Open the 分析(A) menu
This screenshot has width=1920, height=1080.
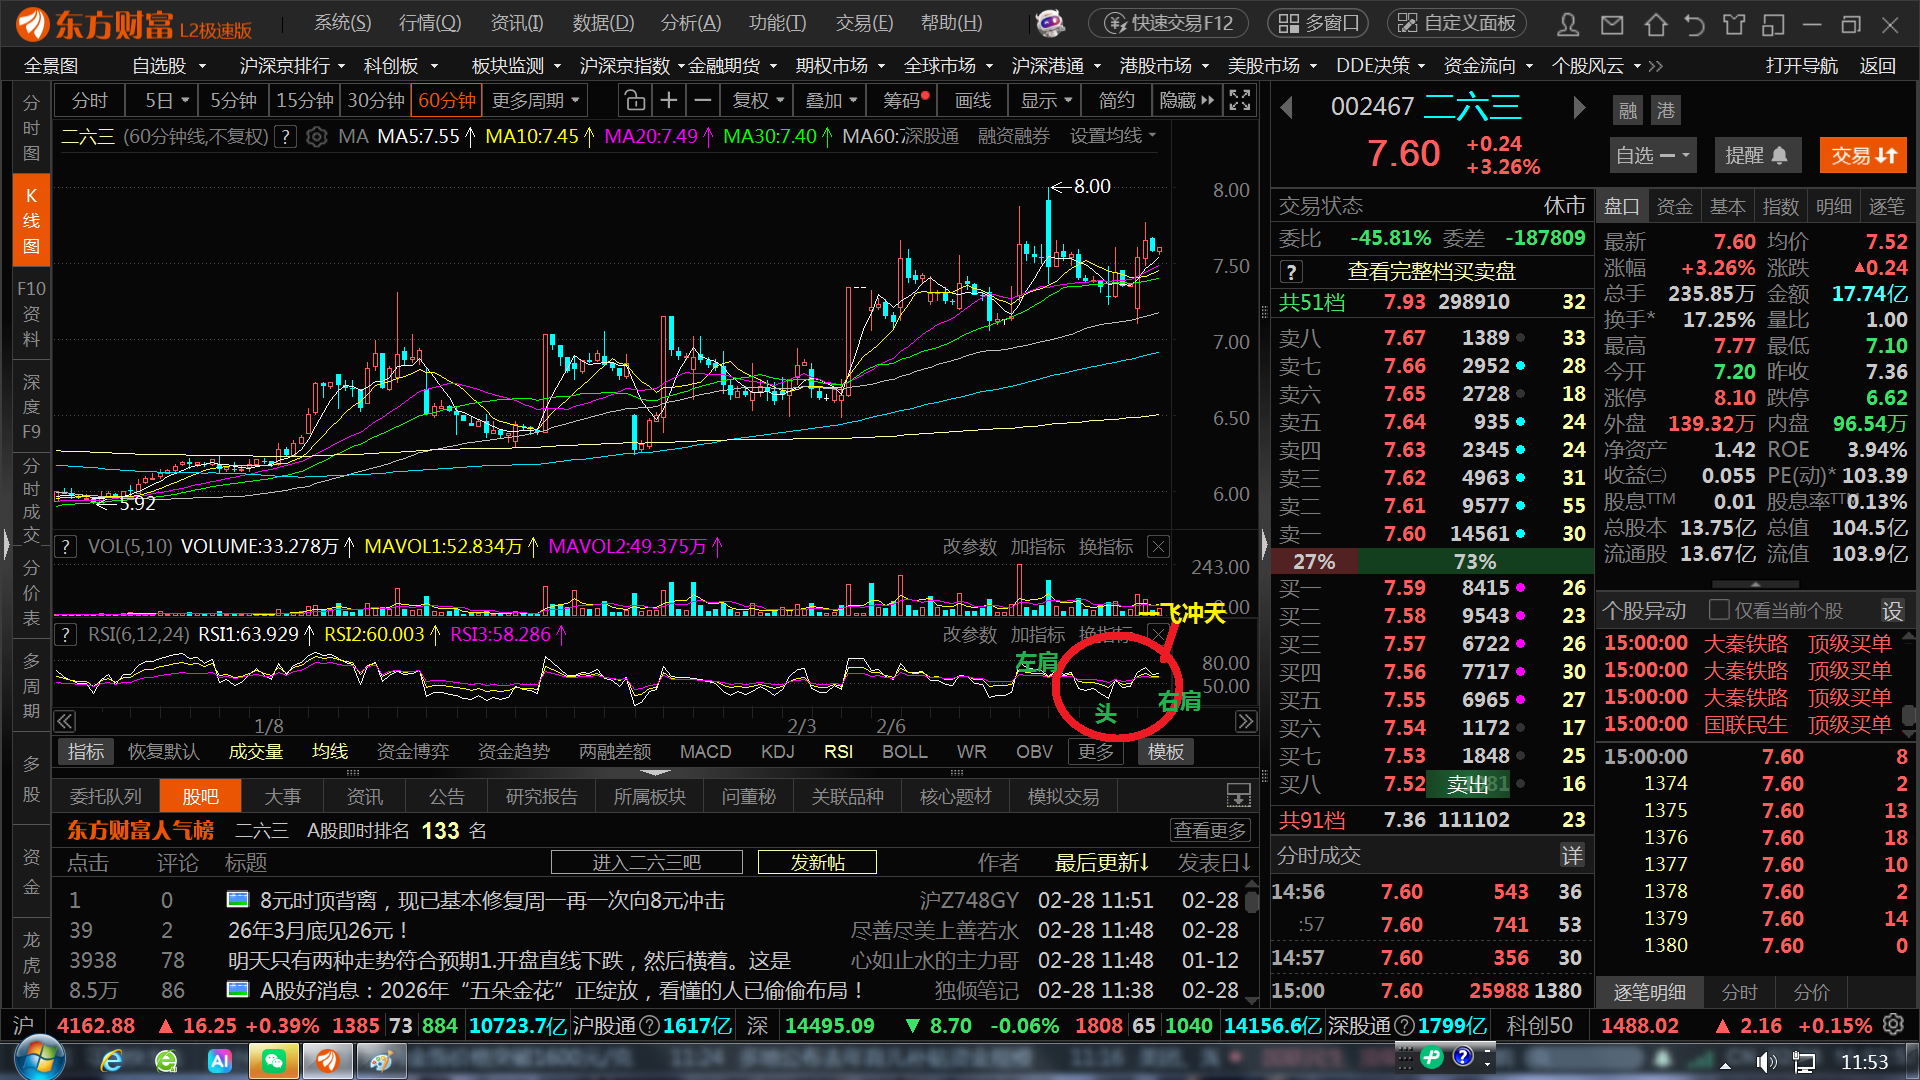pos(690,23)
